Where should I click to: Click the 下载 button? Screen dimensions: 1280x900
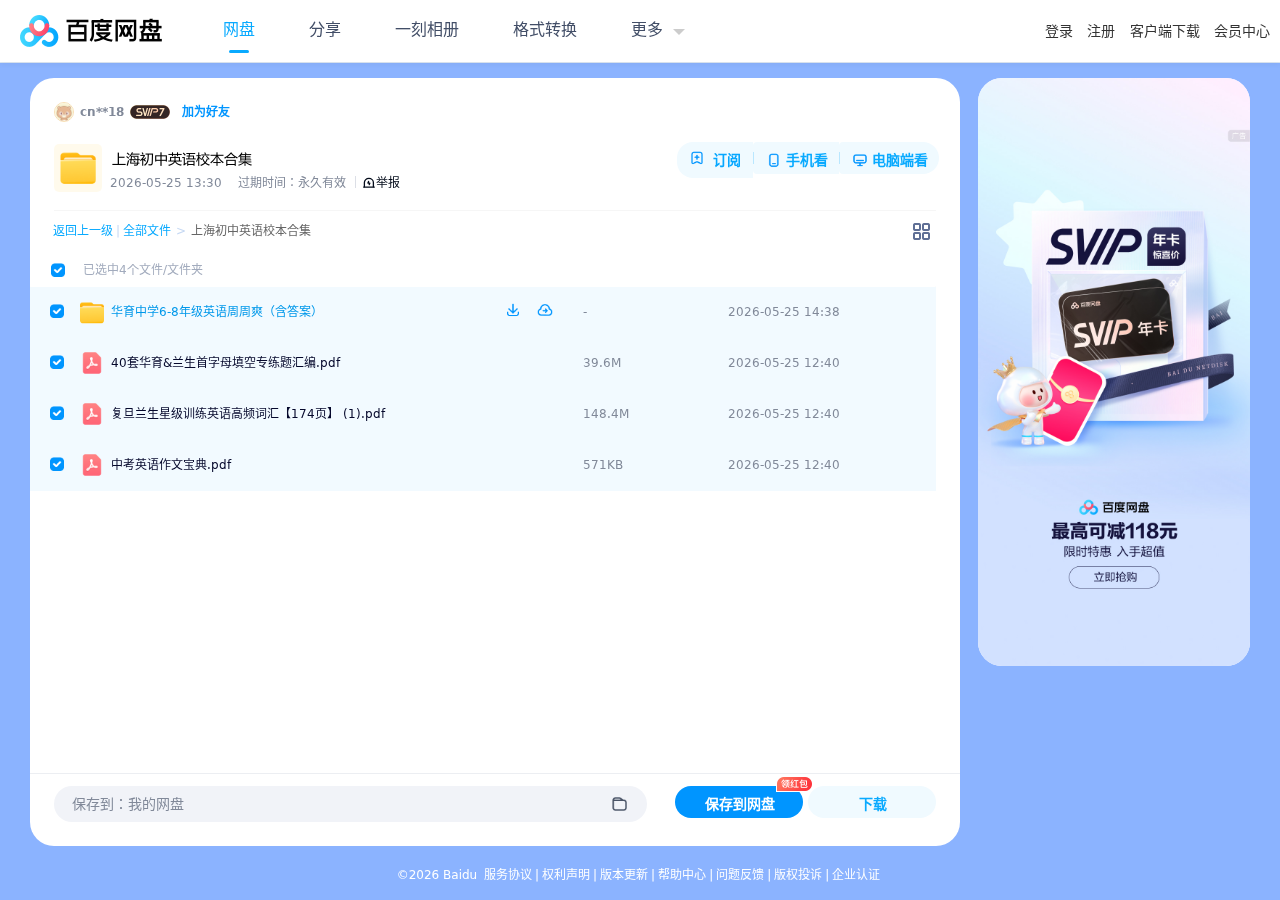[872, 803]
